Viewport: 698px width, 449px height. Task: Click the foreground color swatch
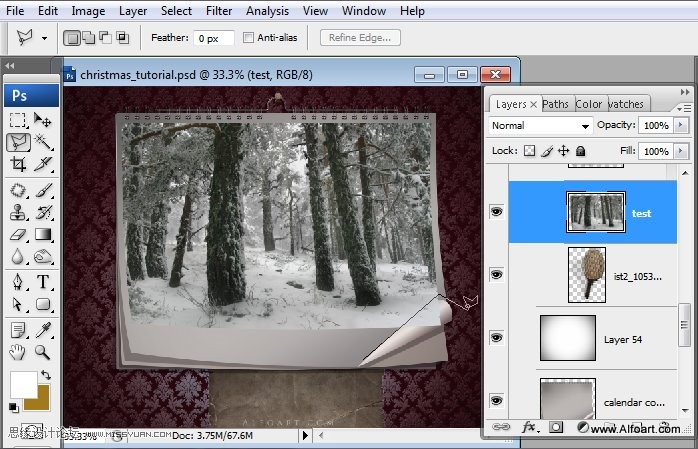[x=23, y=385]
